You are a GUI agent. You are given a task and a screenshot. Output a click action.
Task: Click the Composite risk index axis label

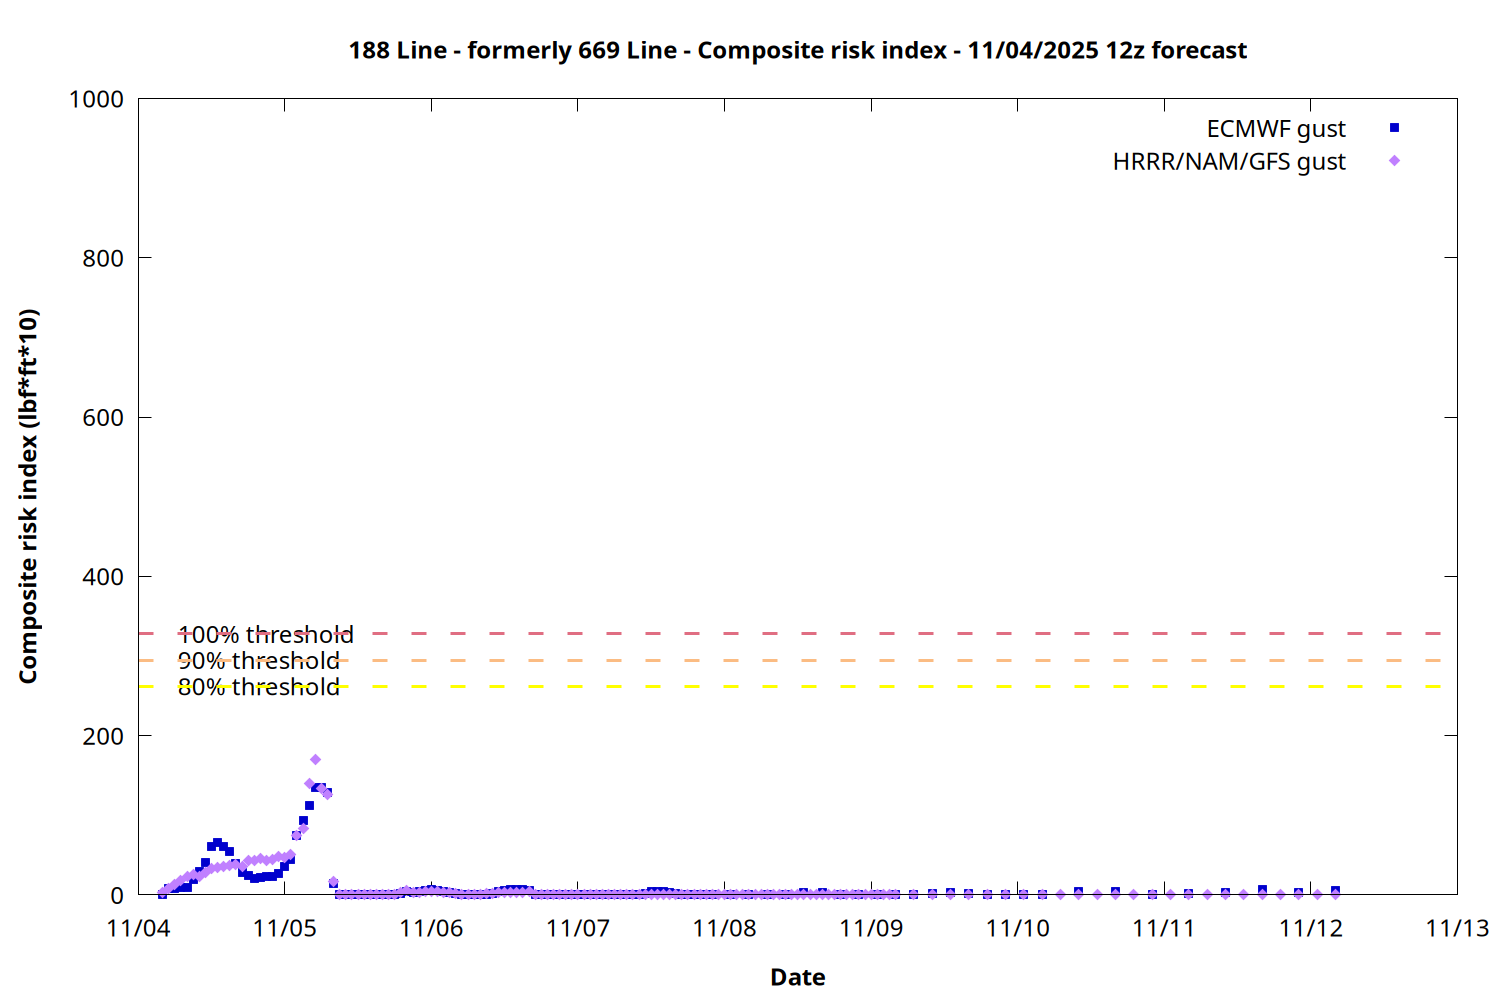pyautogui.click(x=28, y=496)
